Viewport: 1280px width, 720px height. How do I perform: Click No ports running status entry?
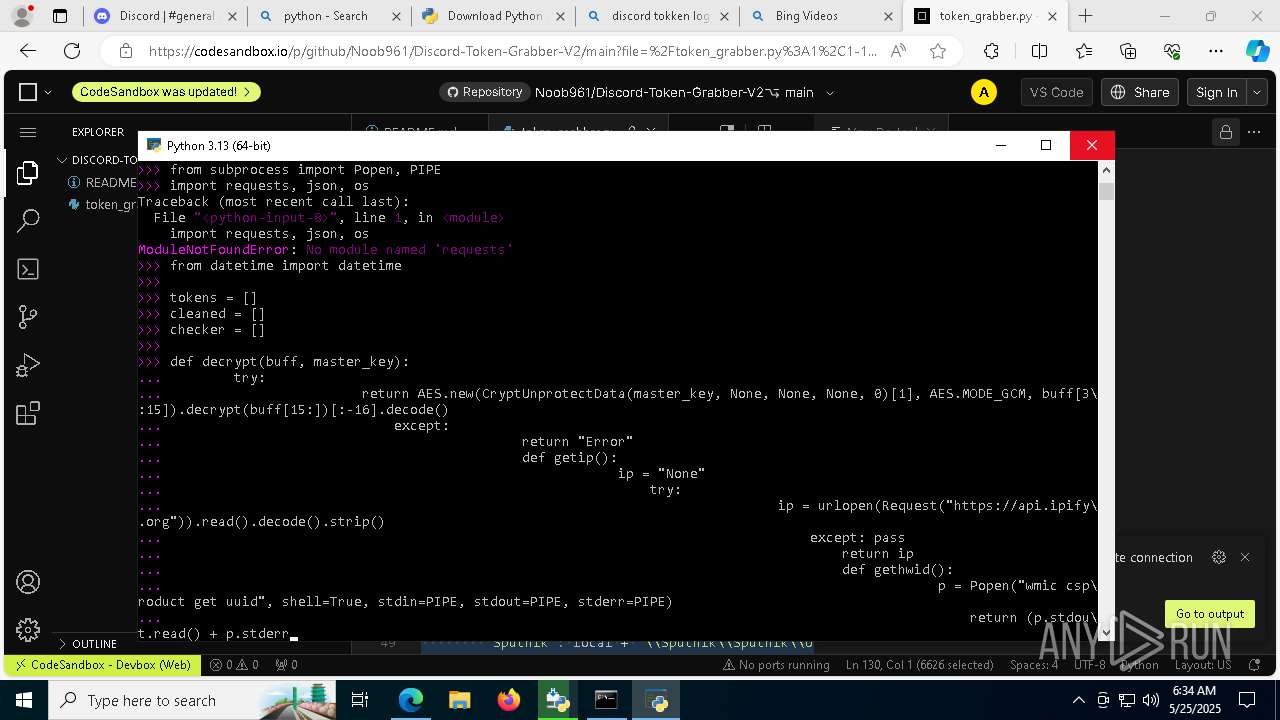click(775, 664)
